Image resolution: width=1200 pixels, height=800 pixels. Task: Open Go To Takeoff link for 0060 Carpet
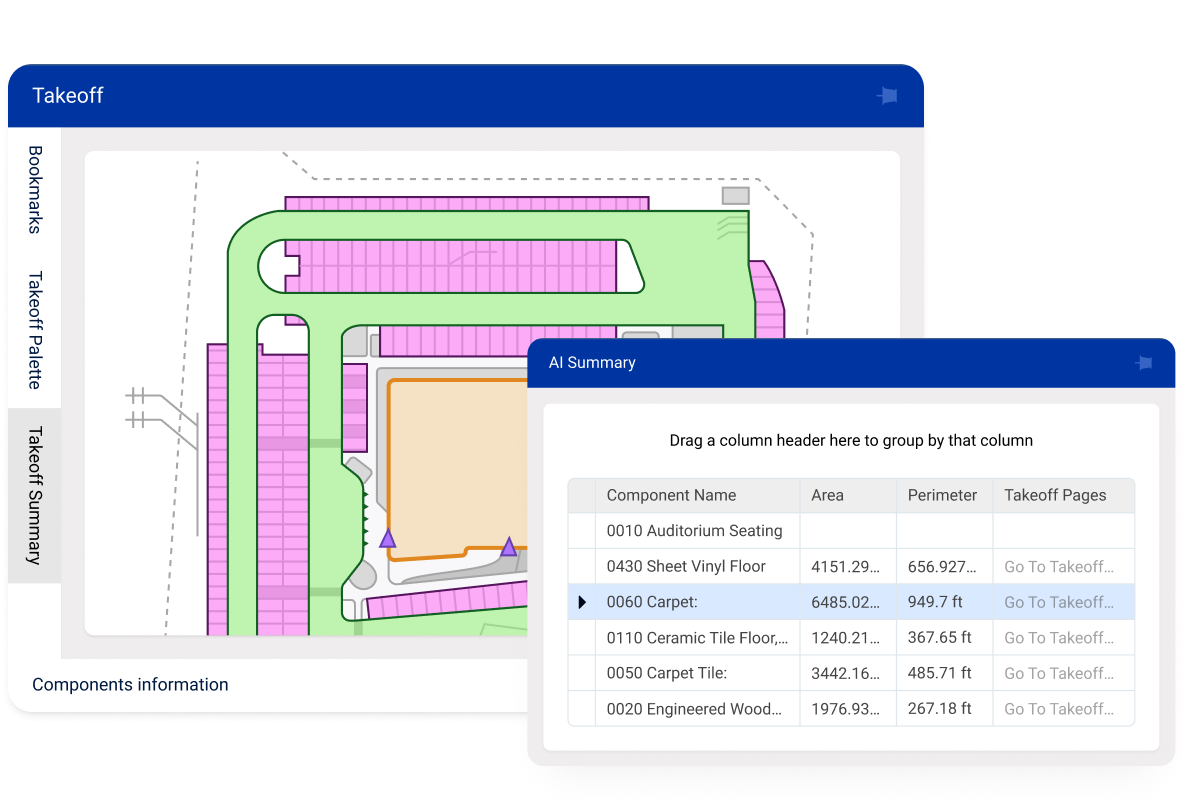[x=1059, y=603]
